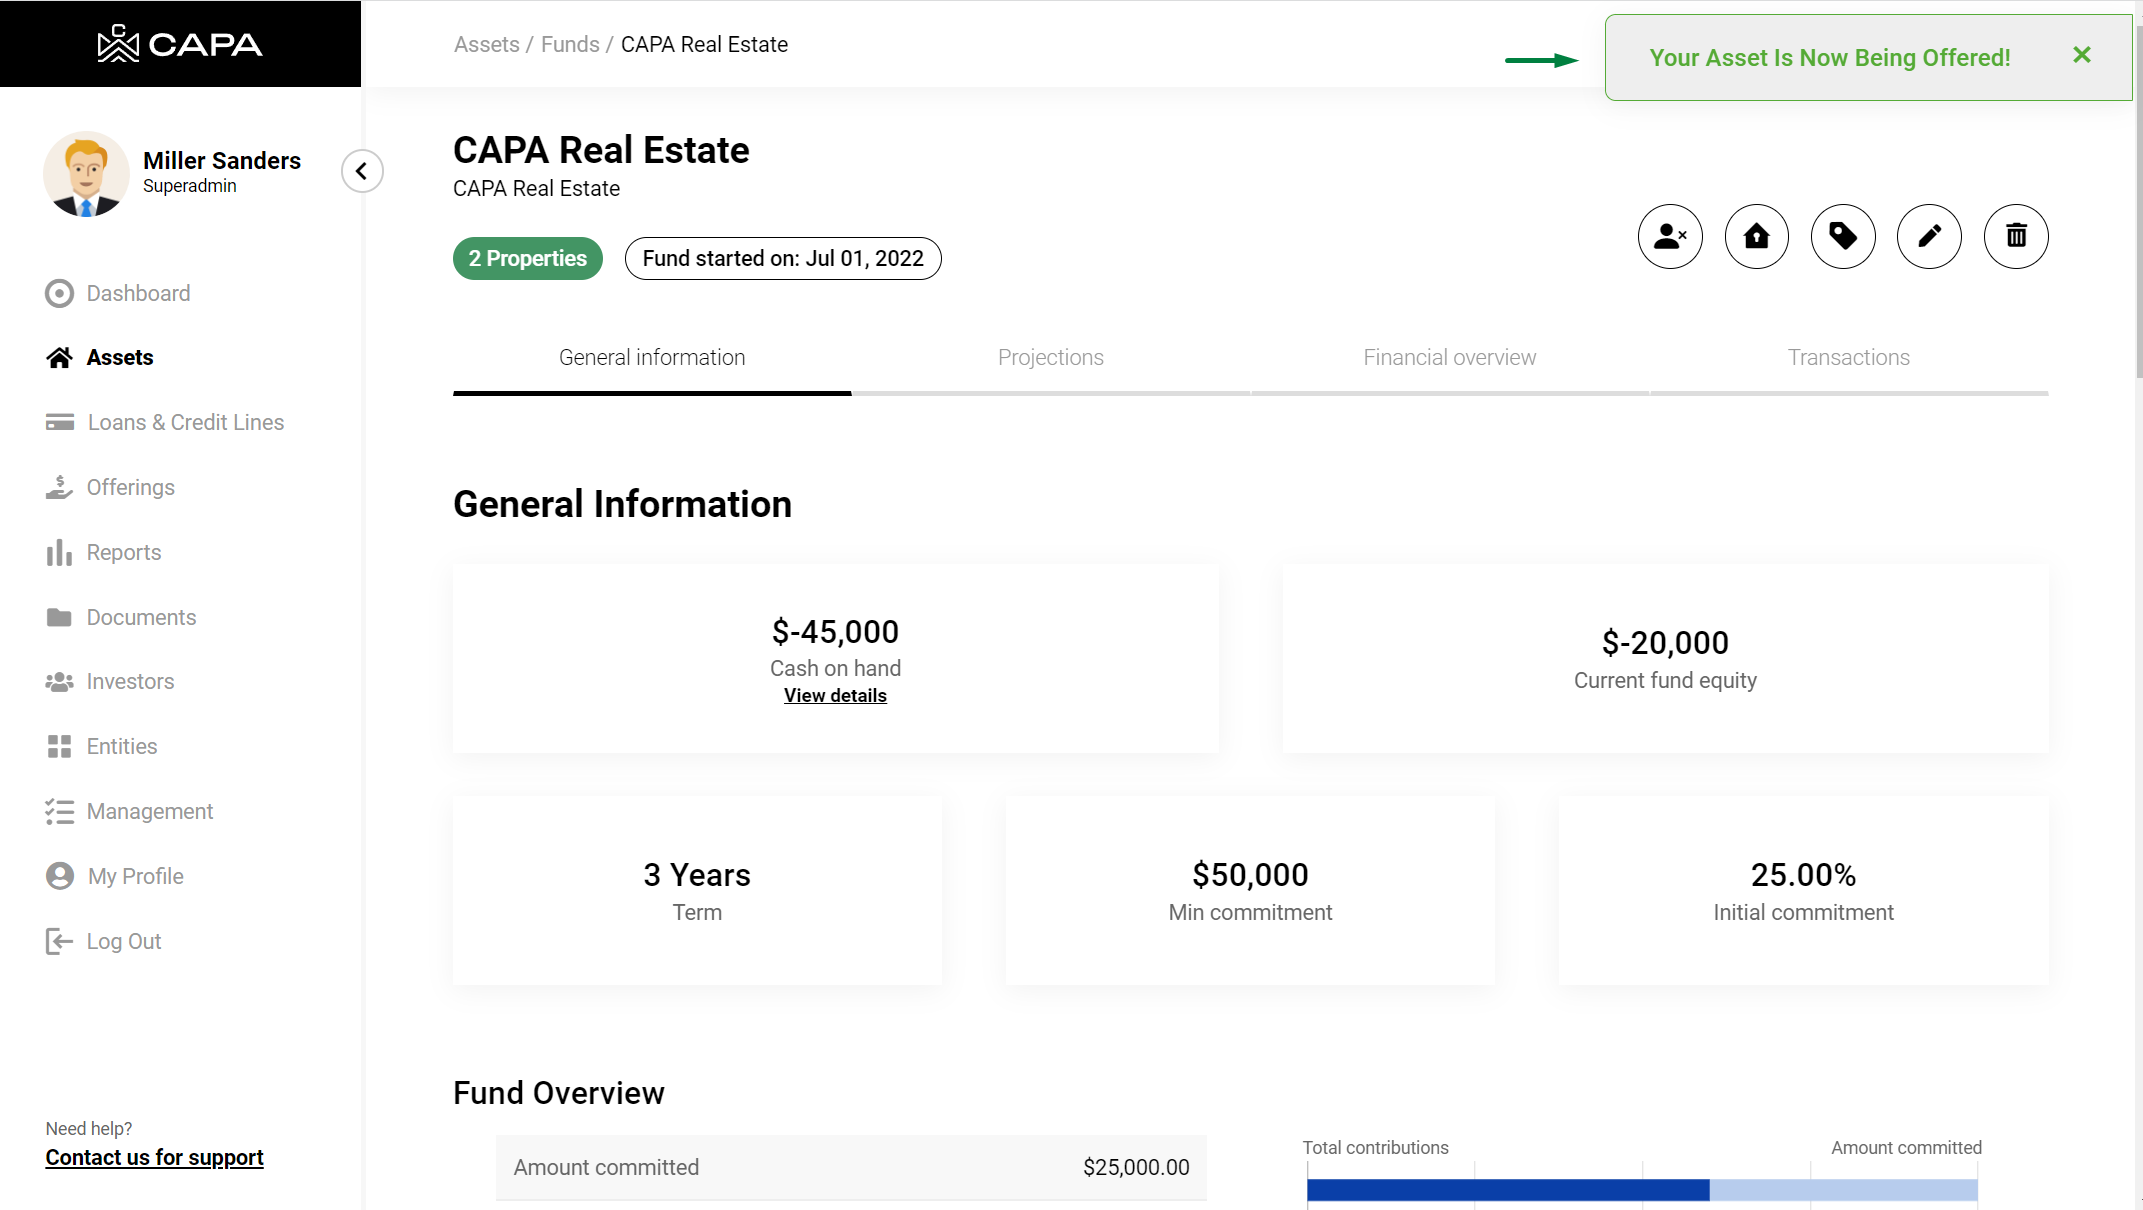Click Contact us for support link

[x=154, y=1158]
